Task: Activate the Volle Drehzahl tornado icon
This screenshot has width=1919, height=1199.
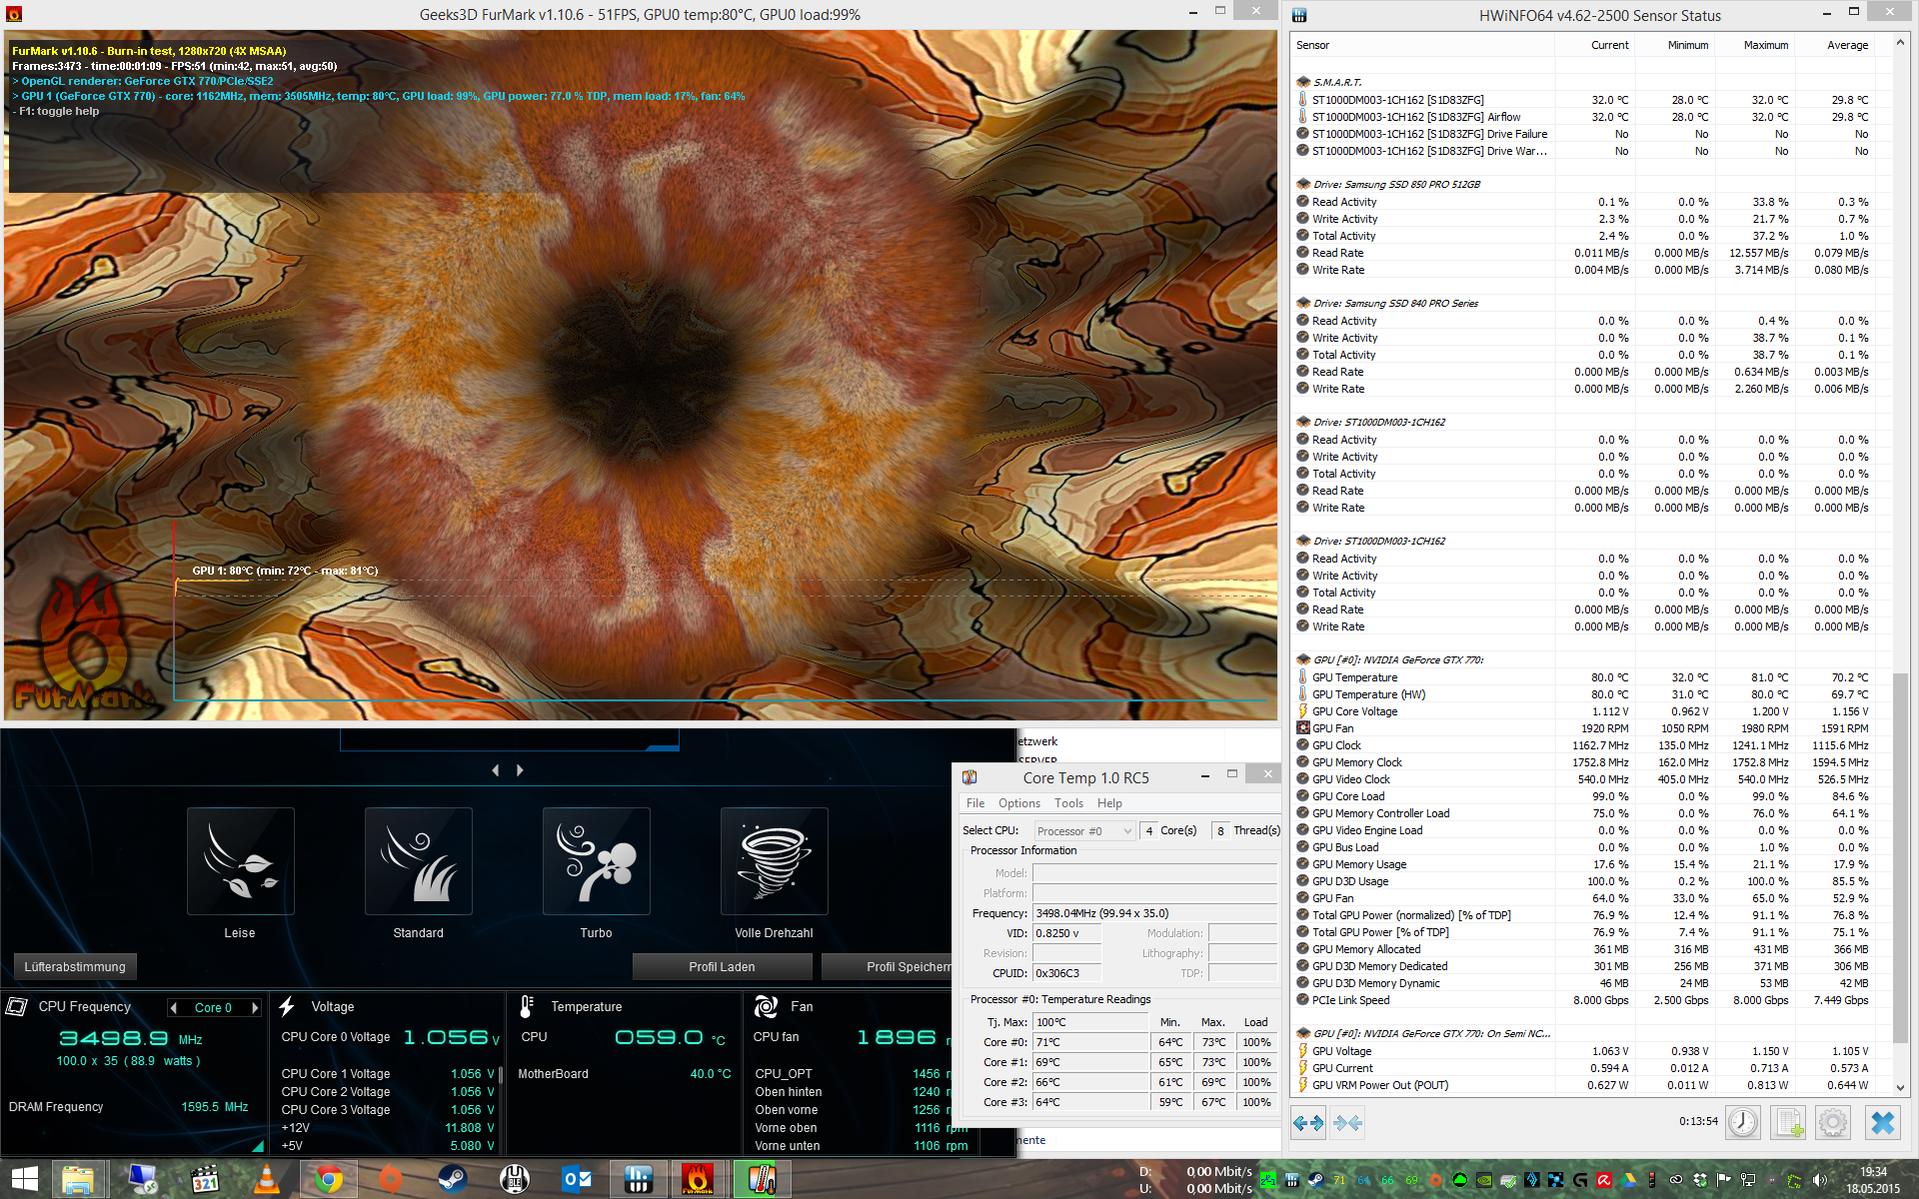Action: pyautogui.click(x=774, y=861)
